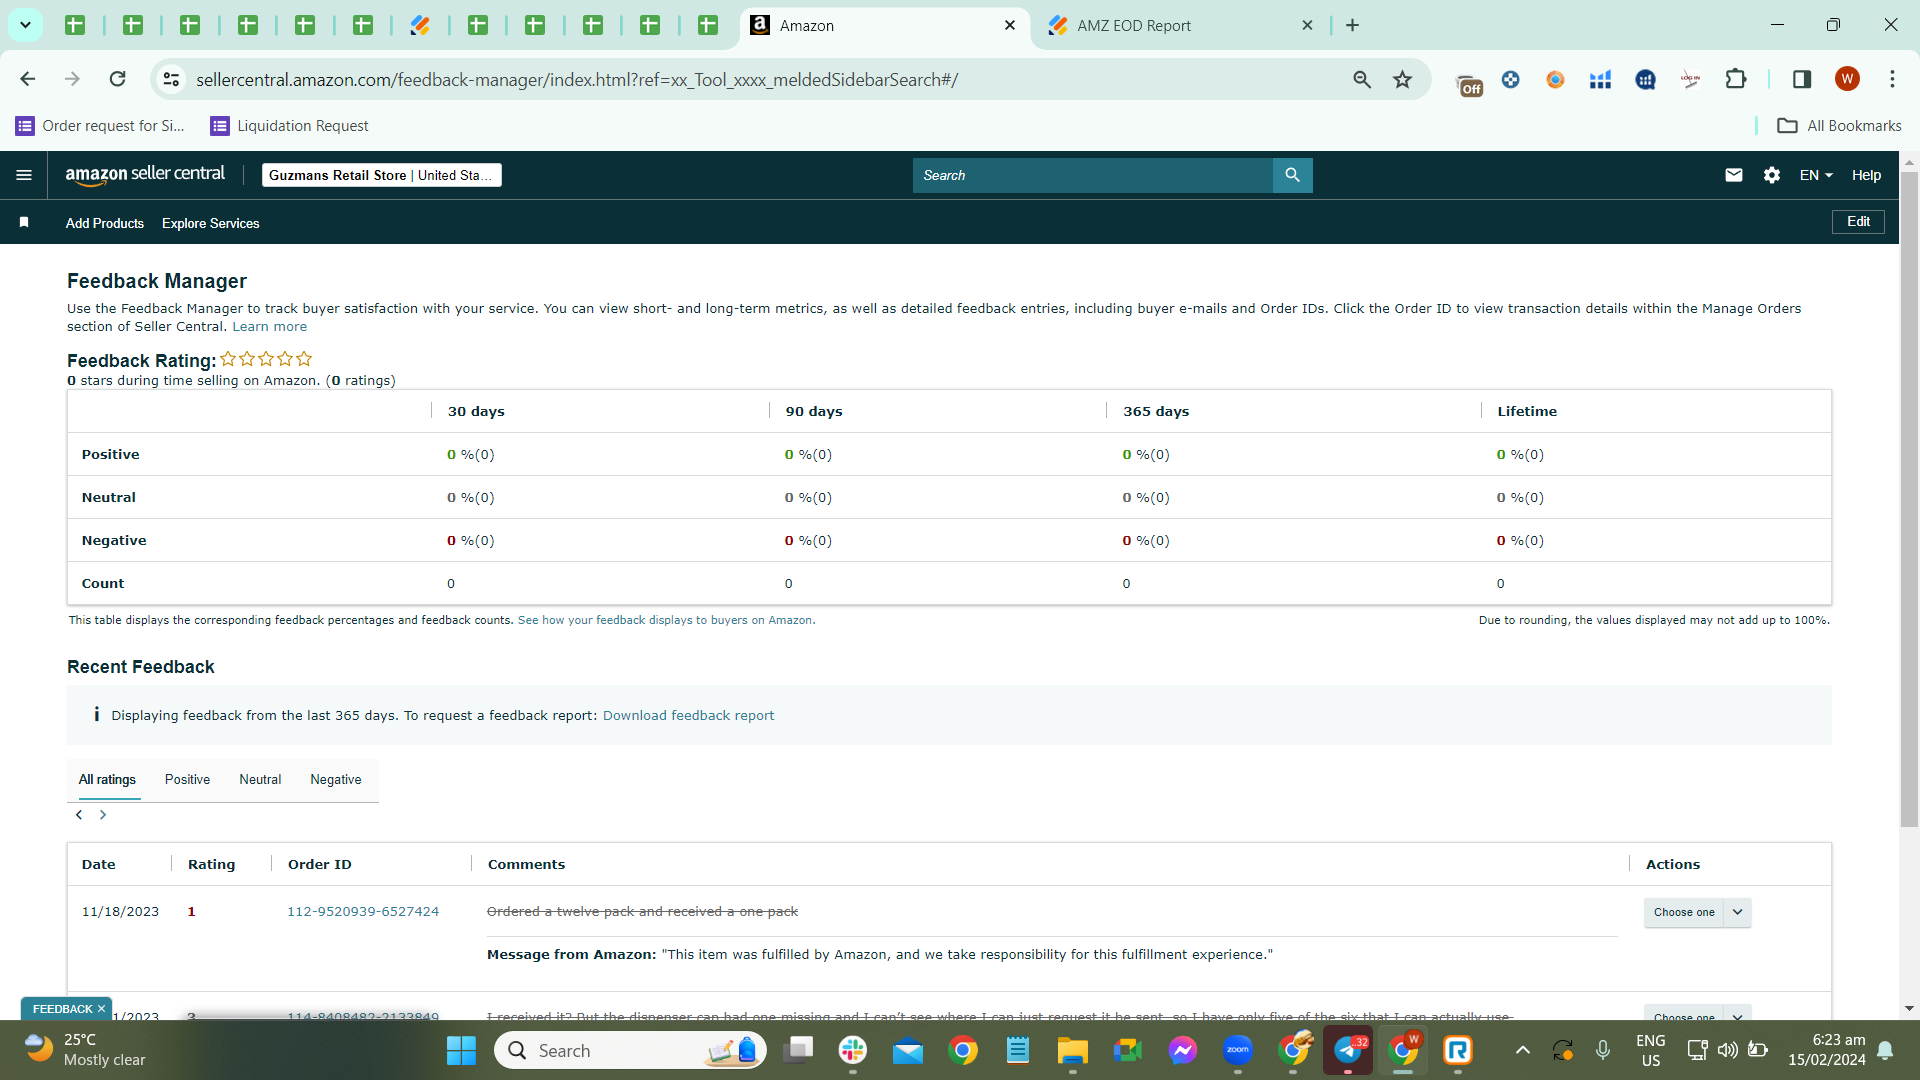View site information icon in address bar
This screenshot has height=1080, width=1920.
pyautogui.click(x=172, y=79)
